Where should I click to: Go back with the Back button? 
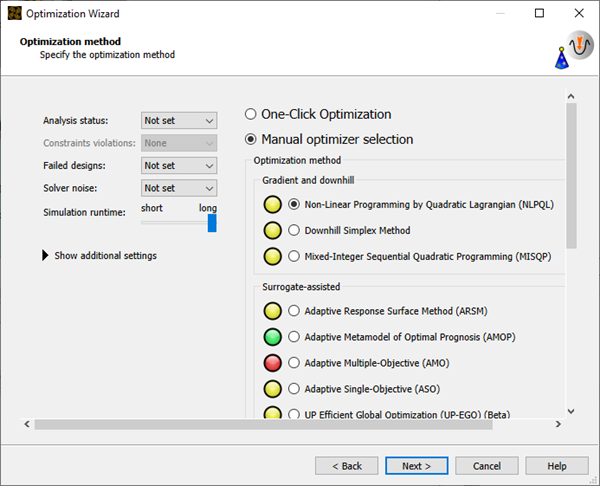tap(346, 466)
